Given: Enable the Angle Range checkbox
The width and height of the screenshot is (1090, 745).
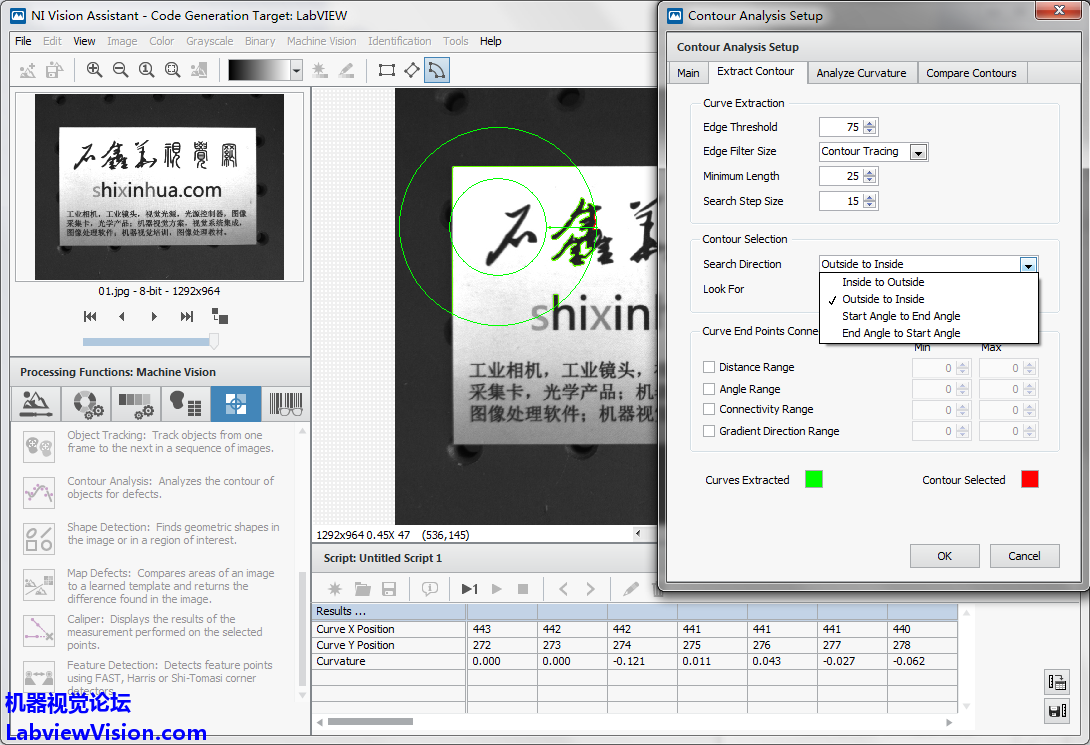Looking at the screenshot, I should click(x=709, y=388).
